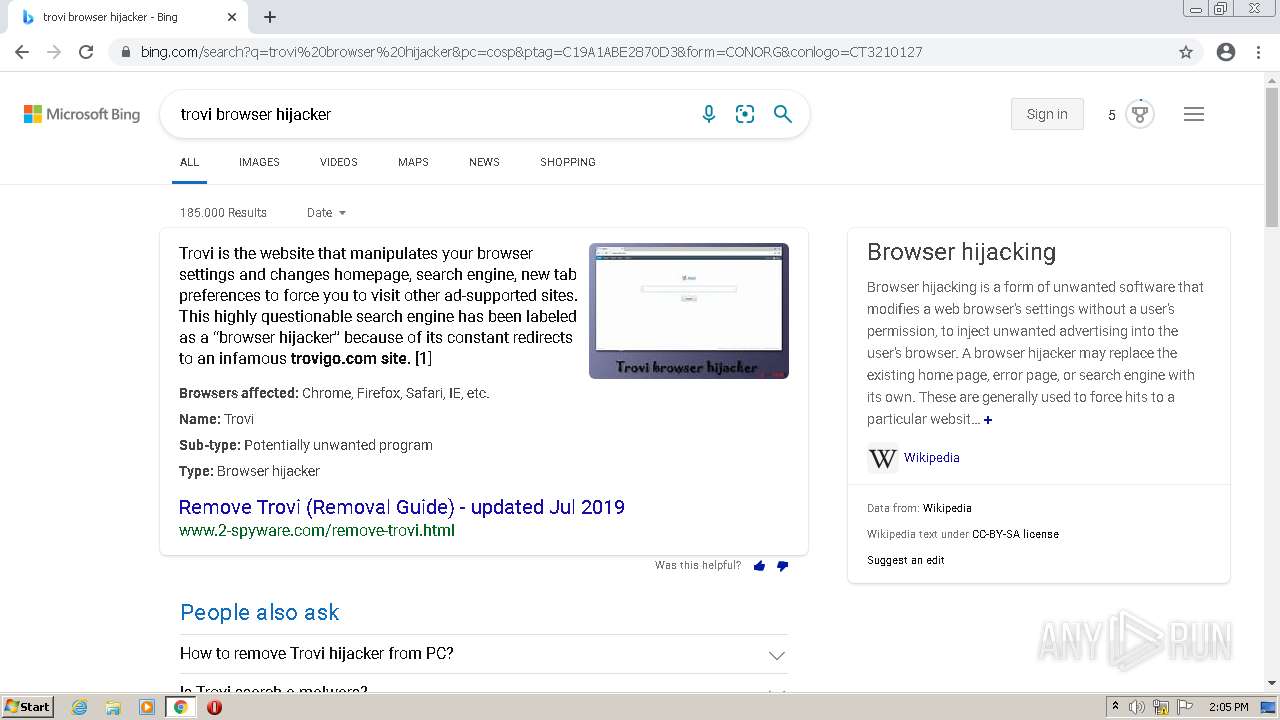Open a new browser tab
Image resolution: width=1280 pixels, height=720 pixels.
click(x=270, y=17)
